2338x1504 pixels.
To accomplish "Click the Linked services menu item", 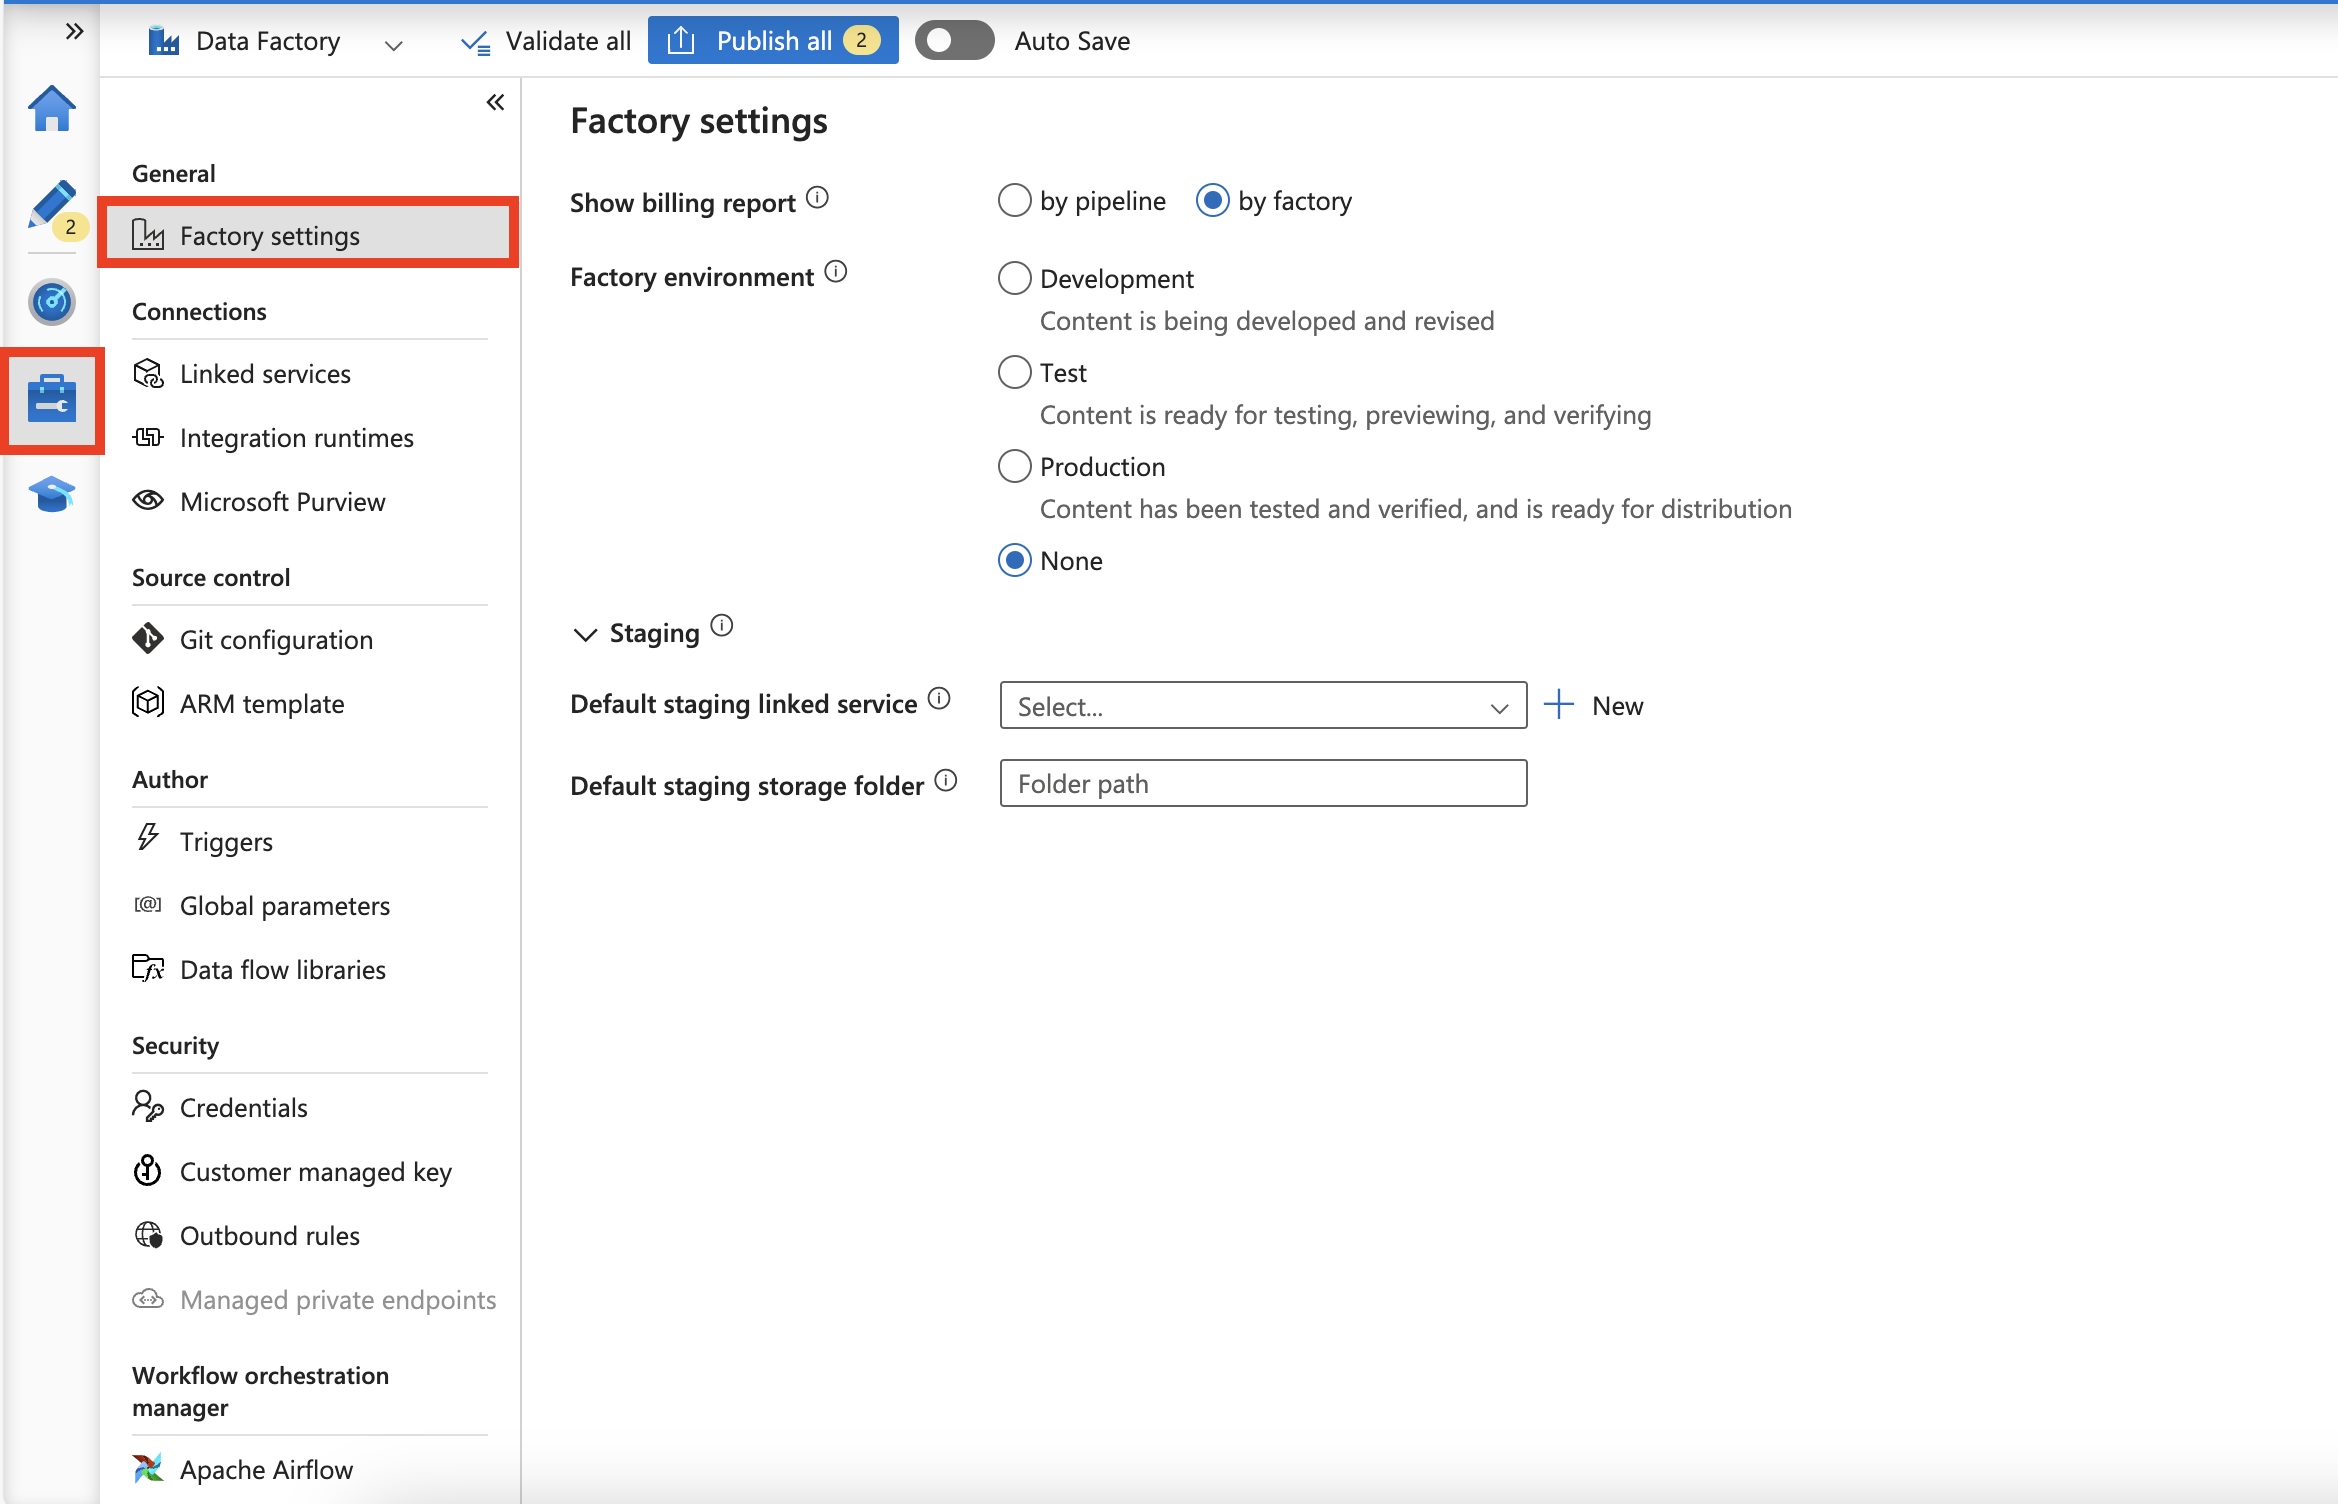I will (x=264, y=371).
